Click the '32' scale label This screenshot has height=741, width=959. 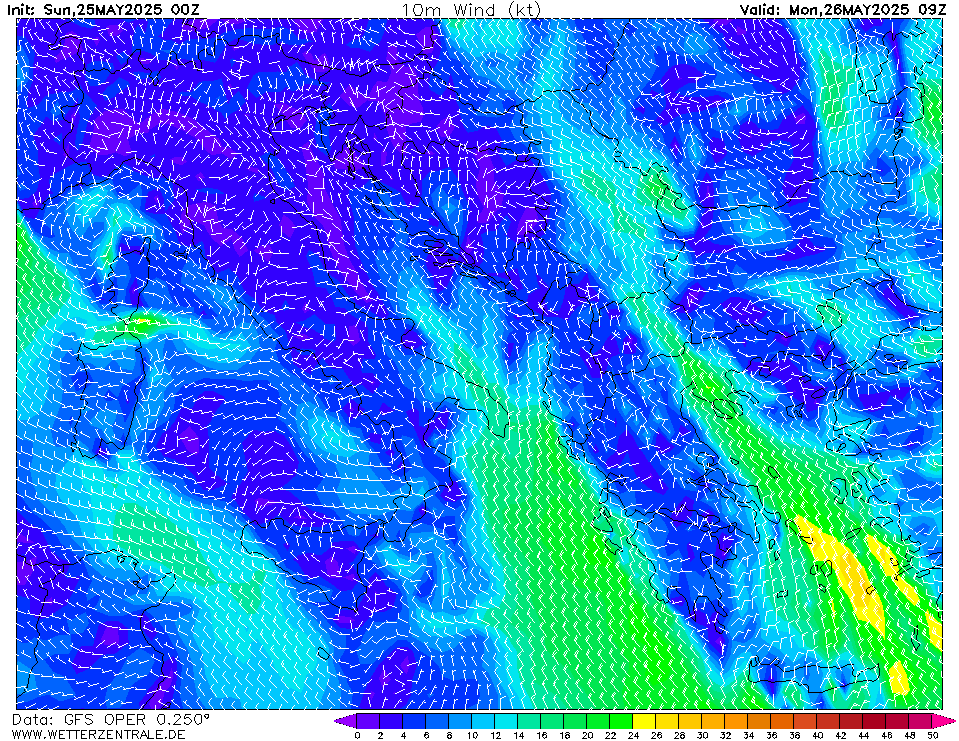(x=725, y=735)
